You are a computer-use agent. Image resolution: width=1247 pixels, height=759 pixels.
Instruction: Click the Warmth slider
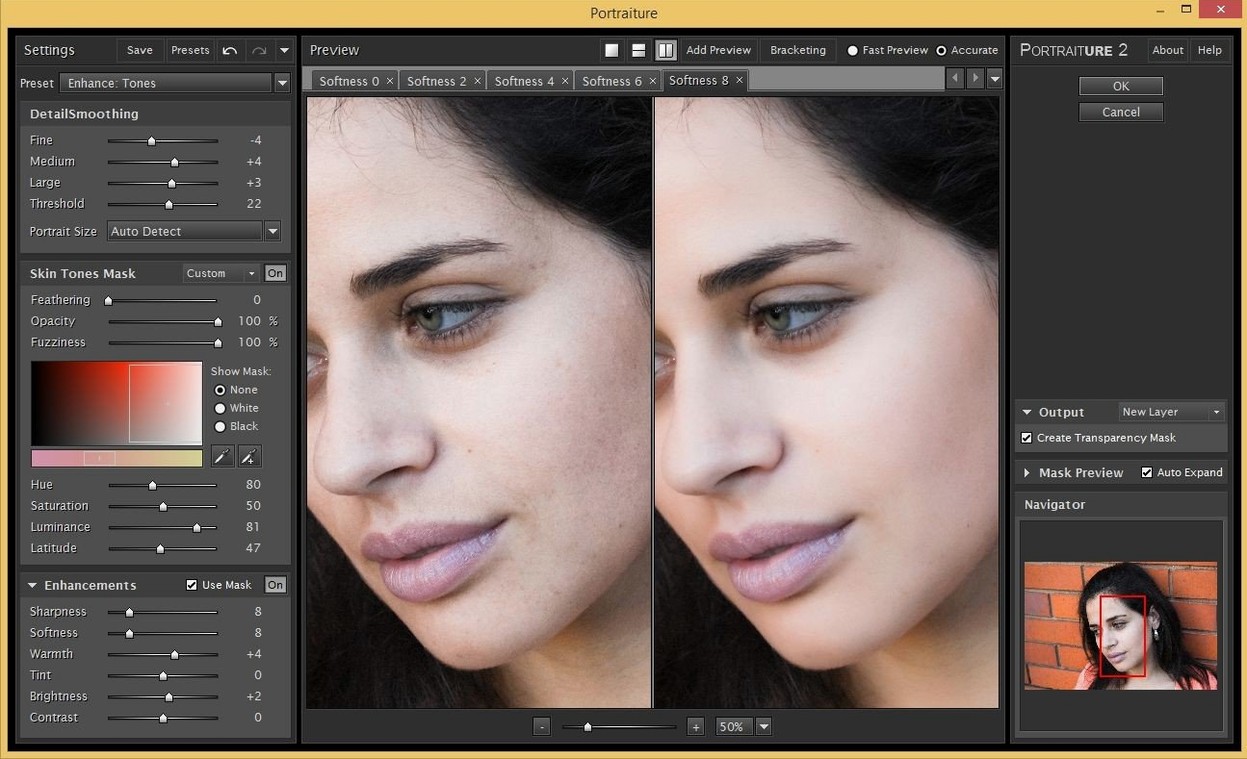coord(162,654)
